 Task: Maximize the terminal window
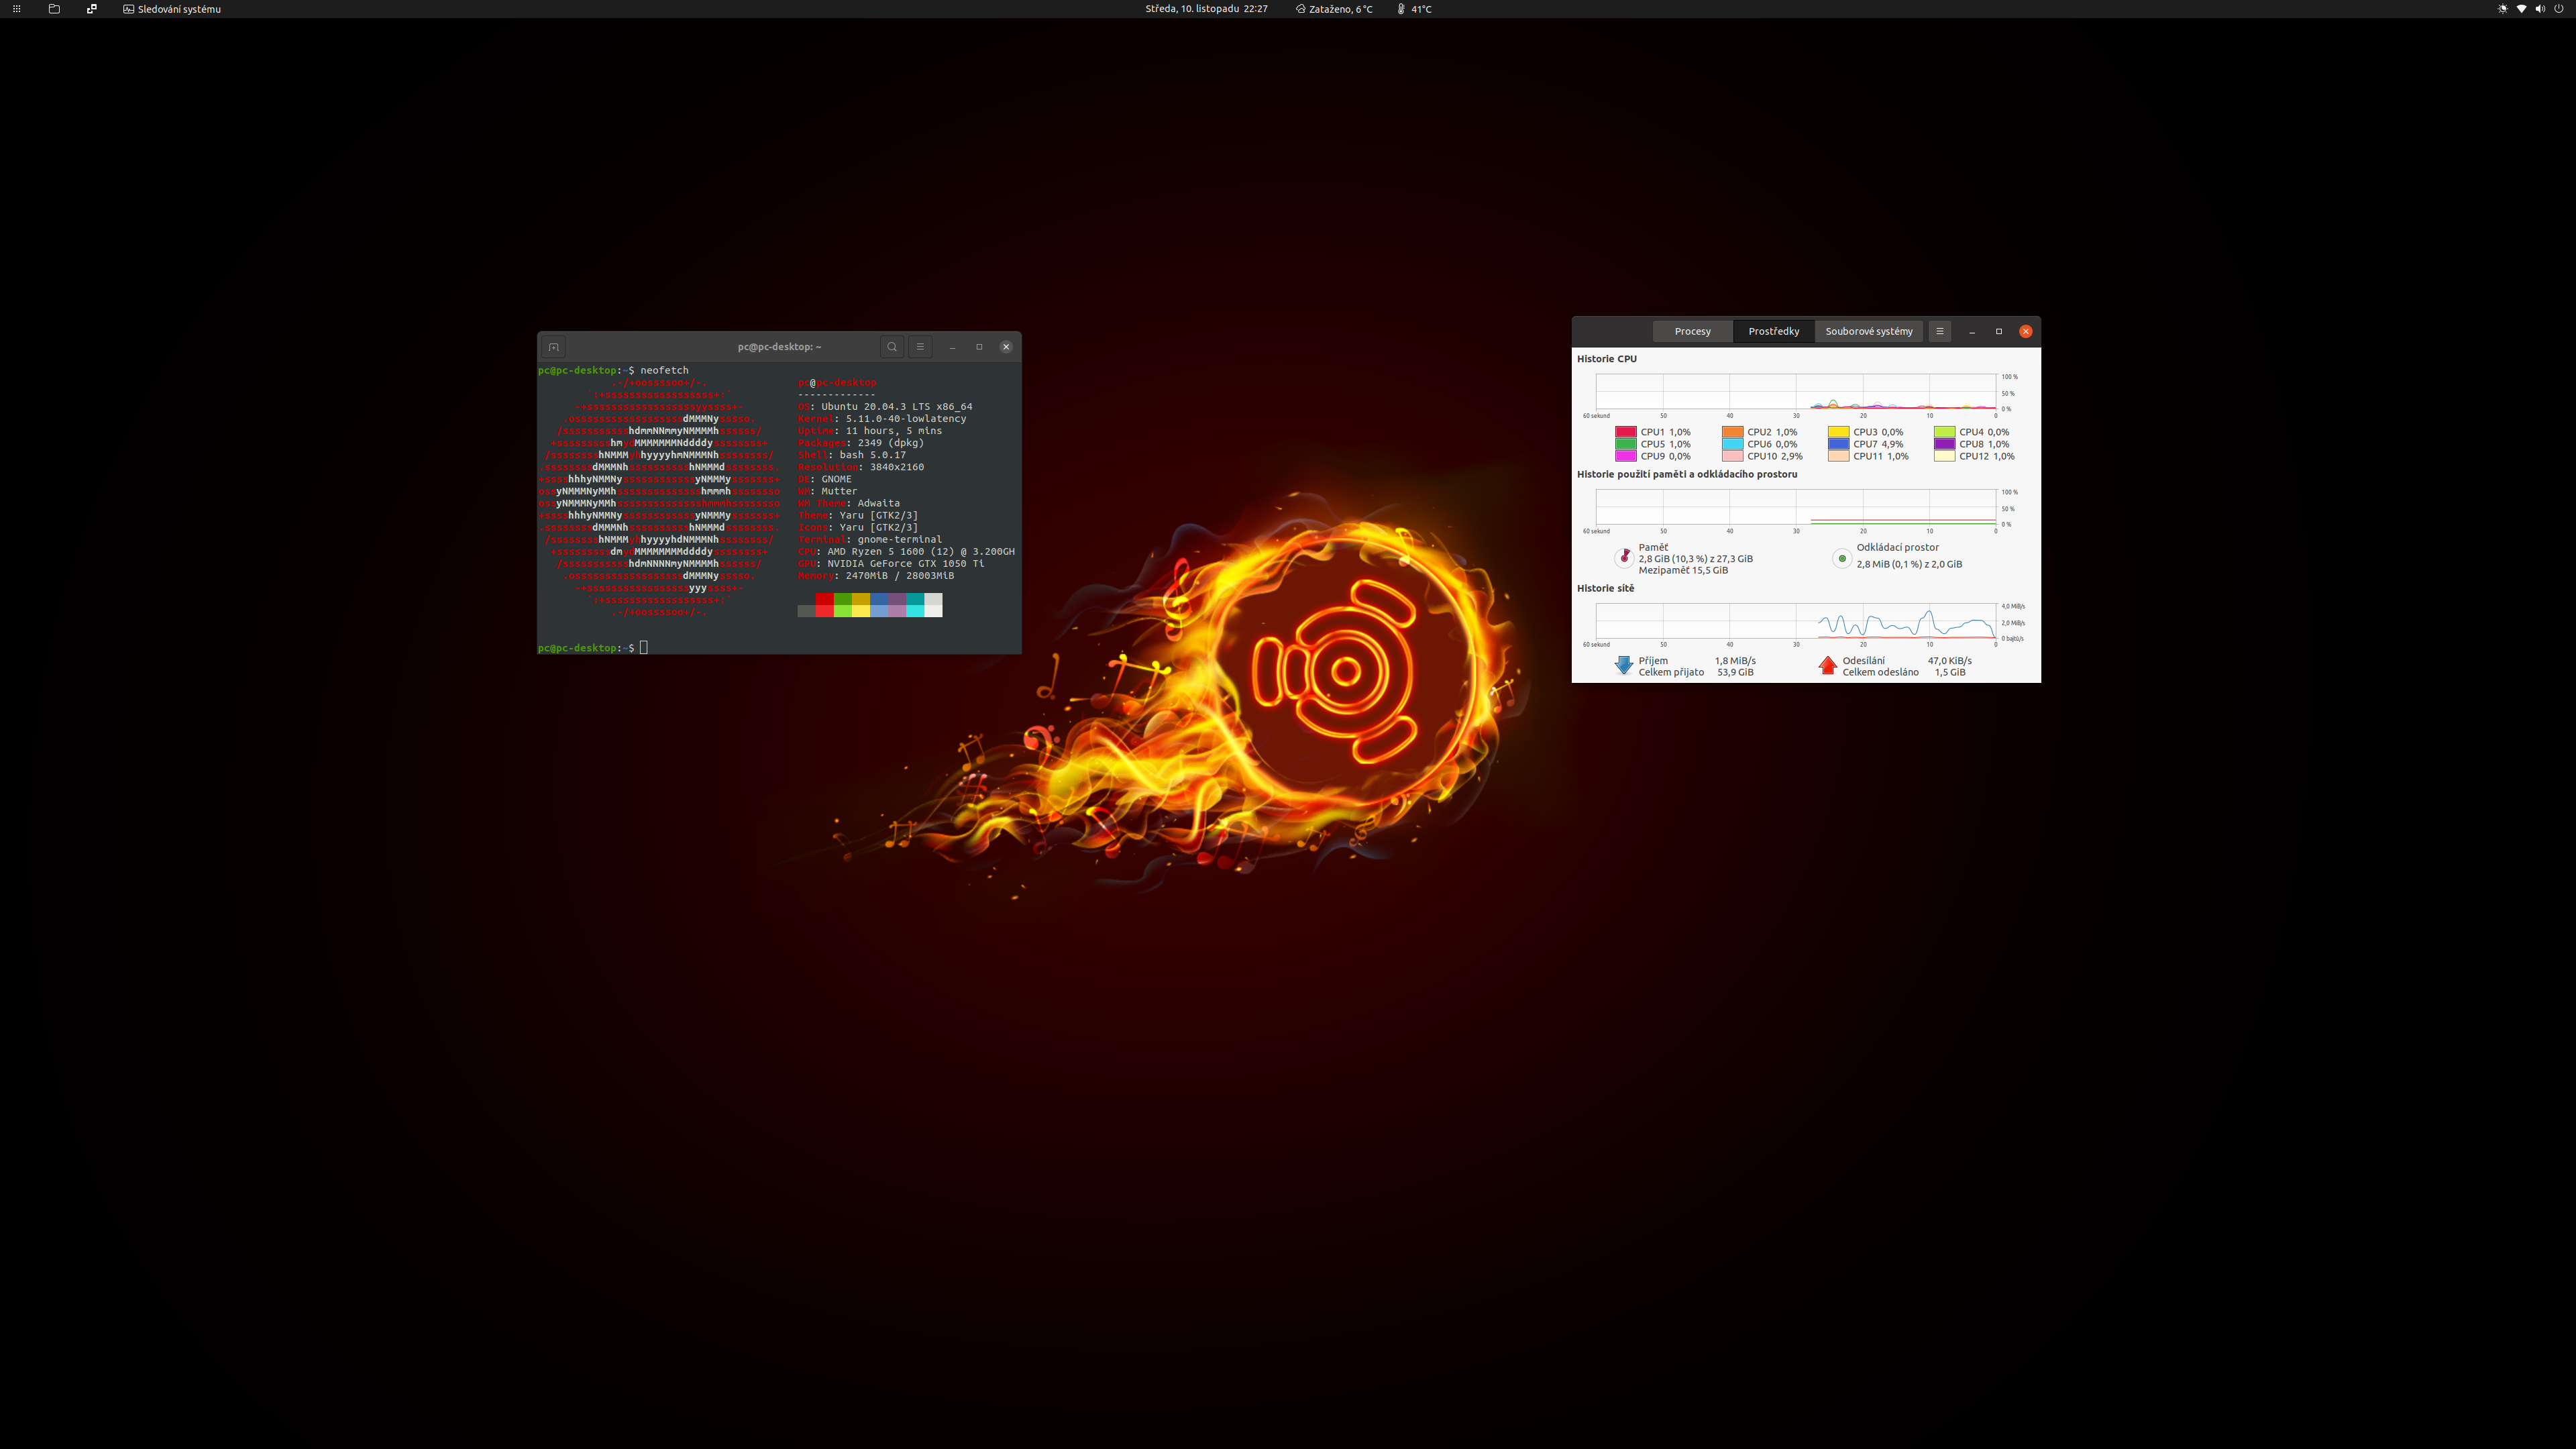click(x=979, y=347)
